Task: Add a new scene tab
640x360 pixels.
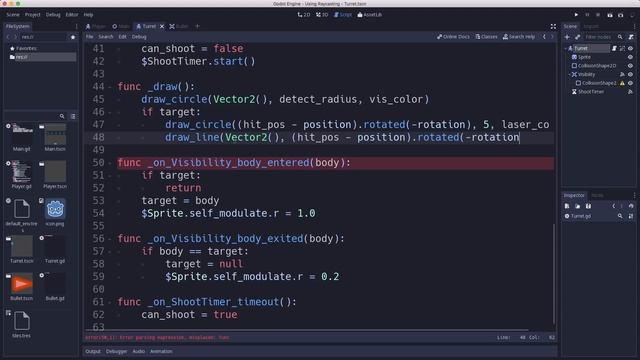Action: [197, 26]
